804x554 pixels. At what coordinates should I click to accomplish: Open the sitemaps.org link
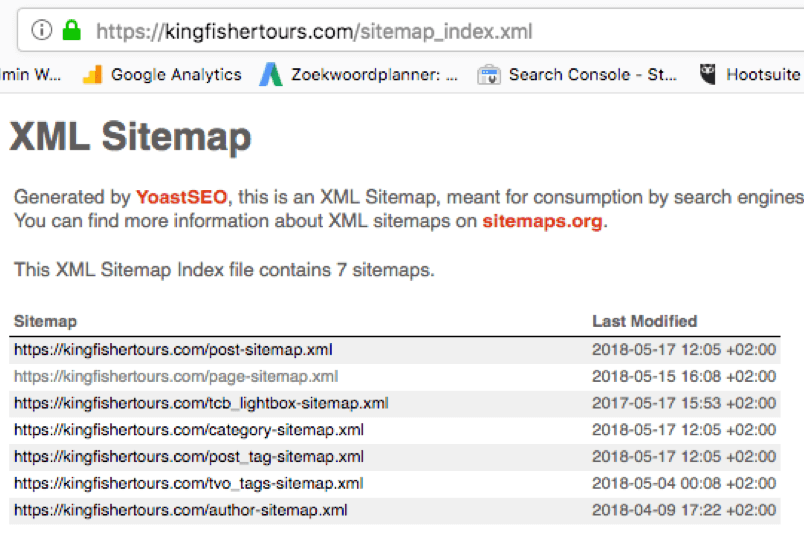click(542, 221)
